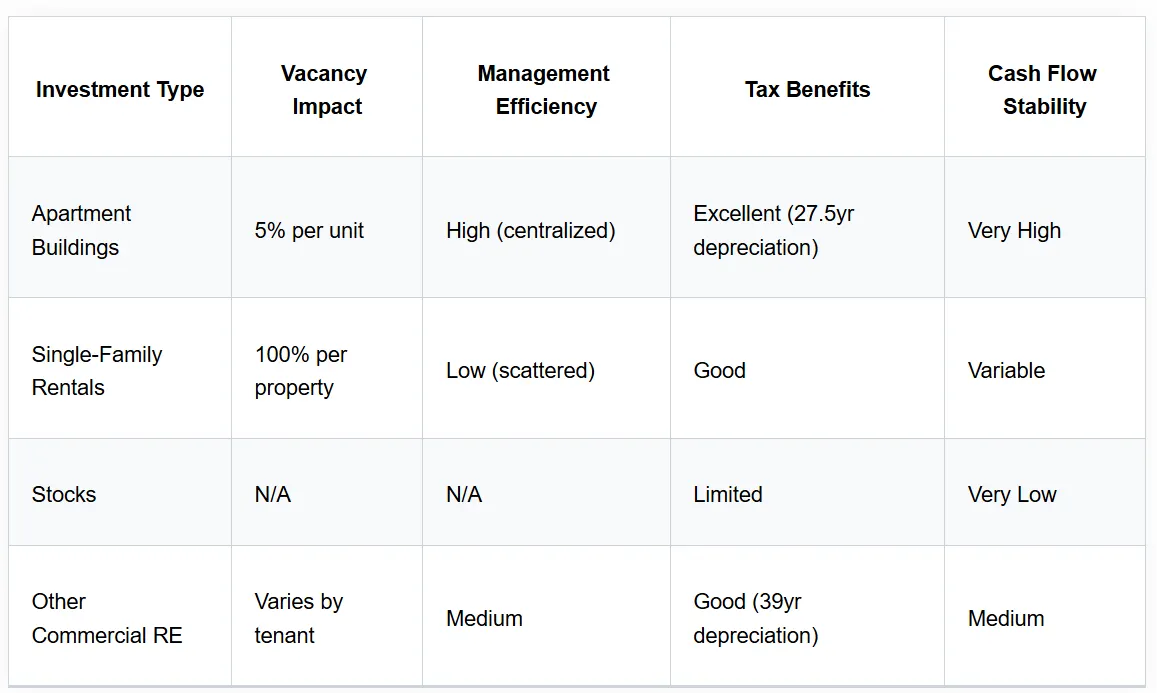Click the Very Low stability cell

pos(1012,494)
